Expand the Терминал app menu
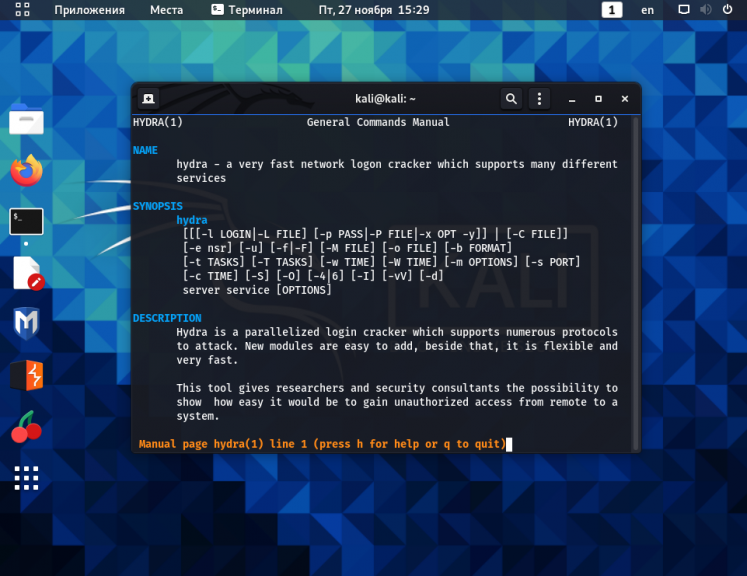The height and width of the screenshot is (576, 747). point(247,10)
